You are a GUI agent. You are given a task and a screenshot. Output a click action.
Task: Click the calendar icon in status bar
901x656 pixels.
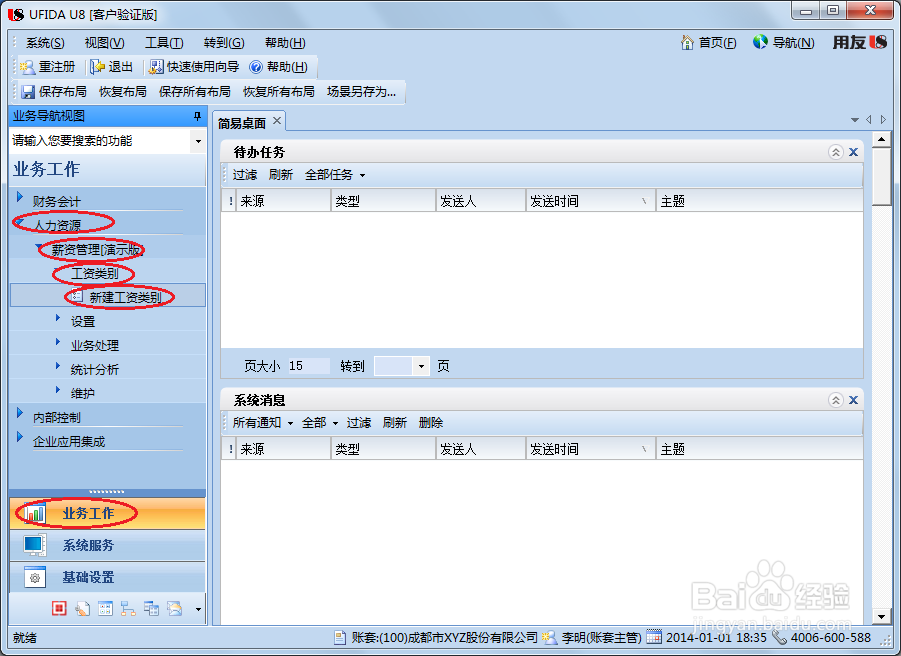(x=654, y=636)
